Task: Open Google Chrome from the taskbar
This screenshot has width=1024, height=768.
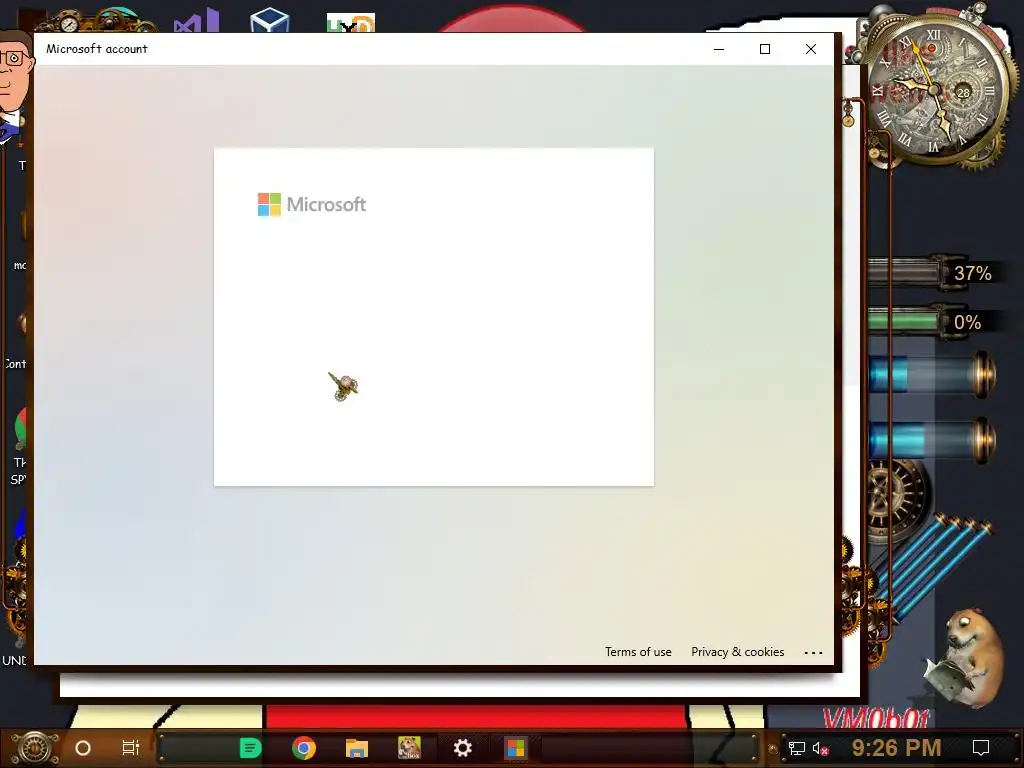Action: click(304, 748)
